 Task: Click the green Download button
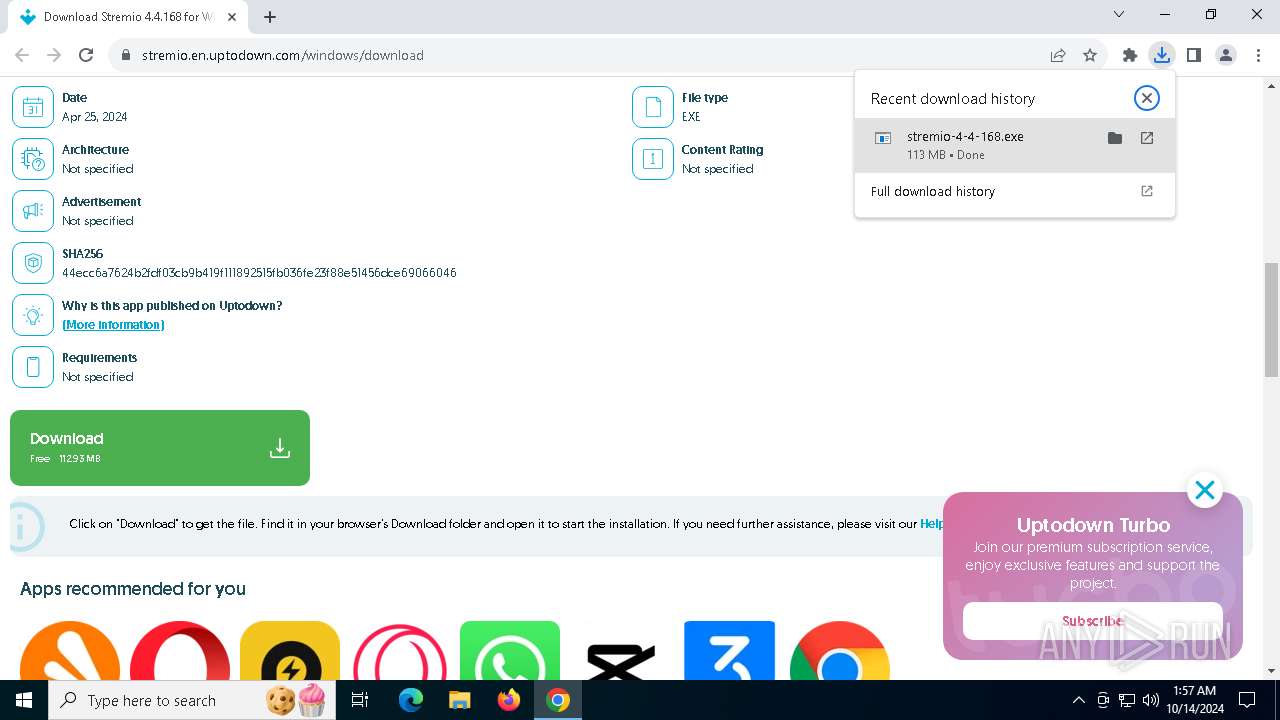(x=160, y=448)
